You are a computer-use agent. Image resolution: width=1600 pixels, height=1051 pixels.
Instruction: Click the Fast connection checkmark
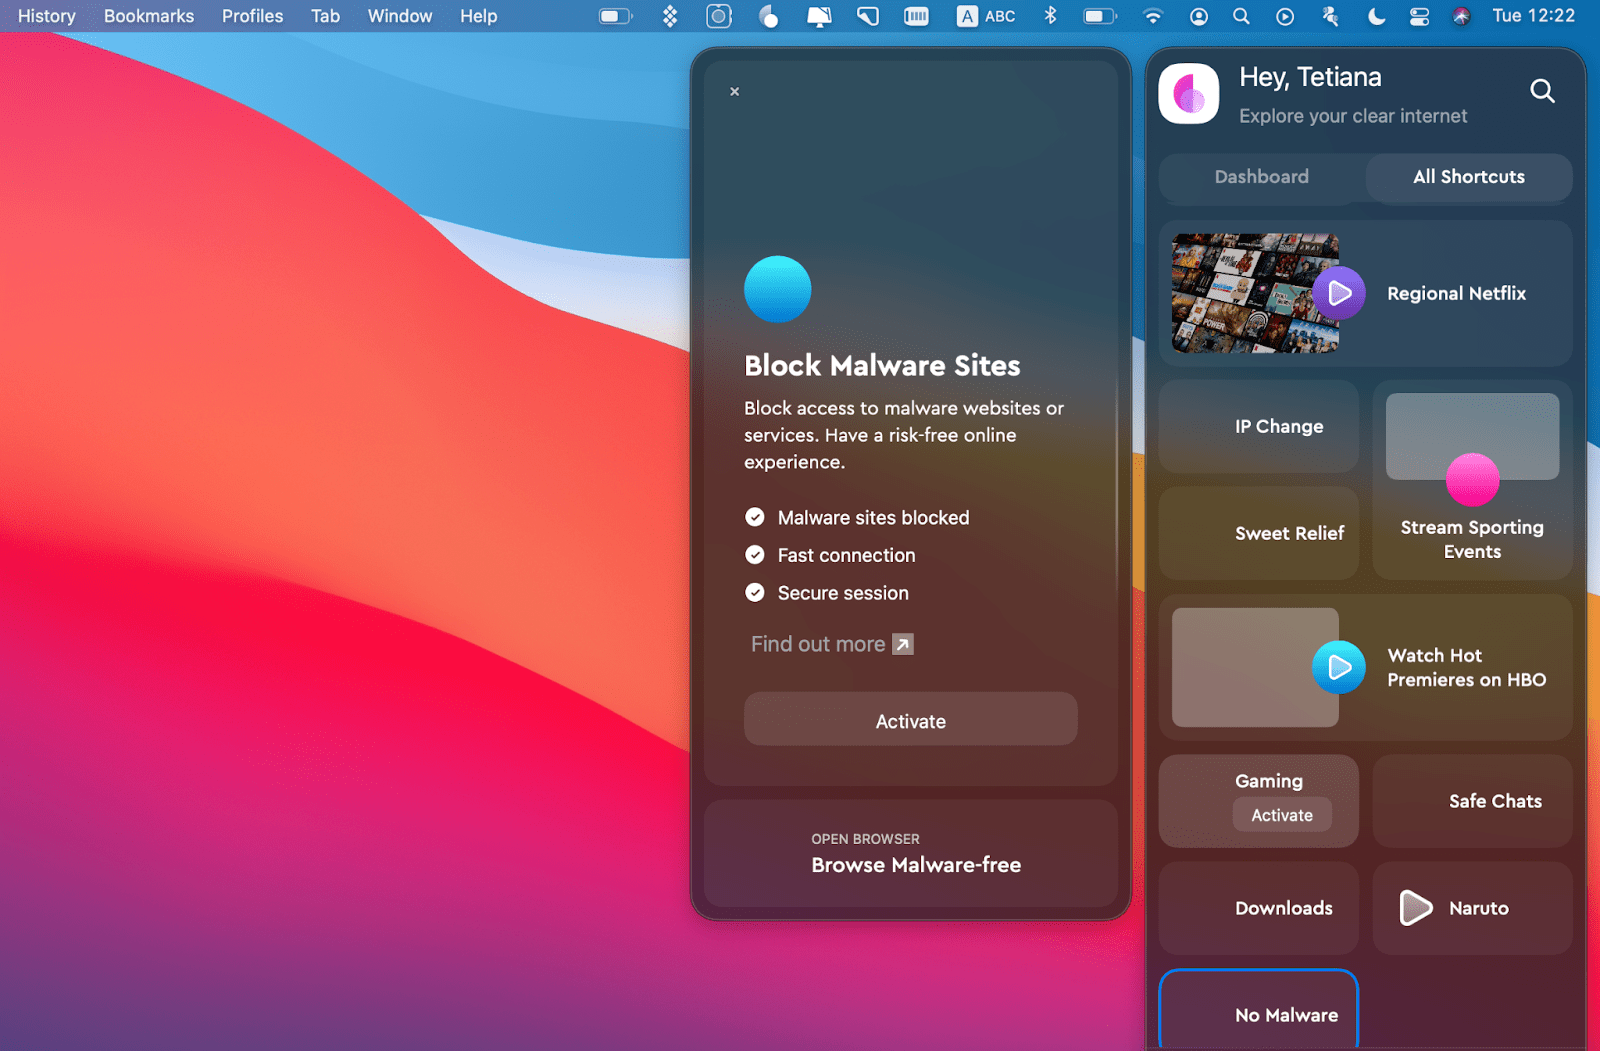[x=755, y=555]
